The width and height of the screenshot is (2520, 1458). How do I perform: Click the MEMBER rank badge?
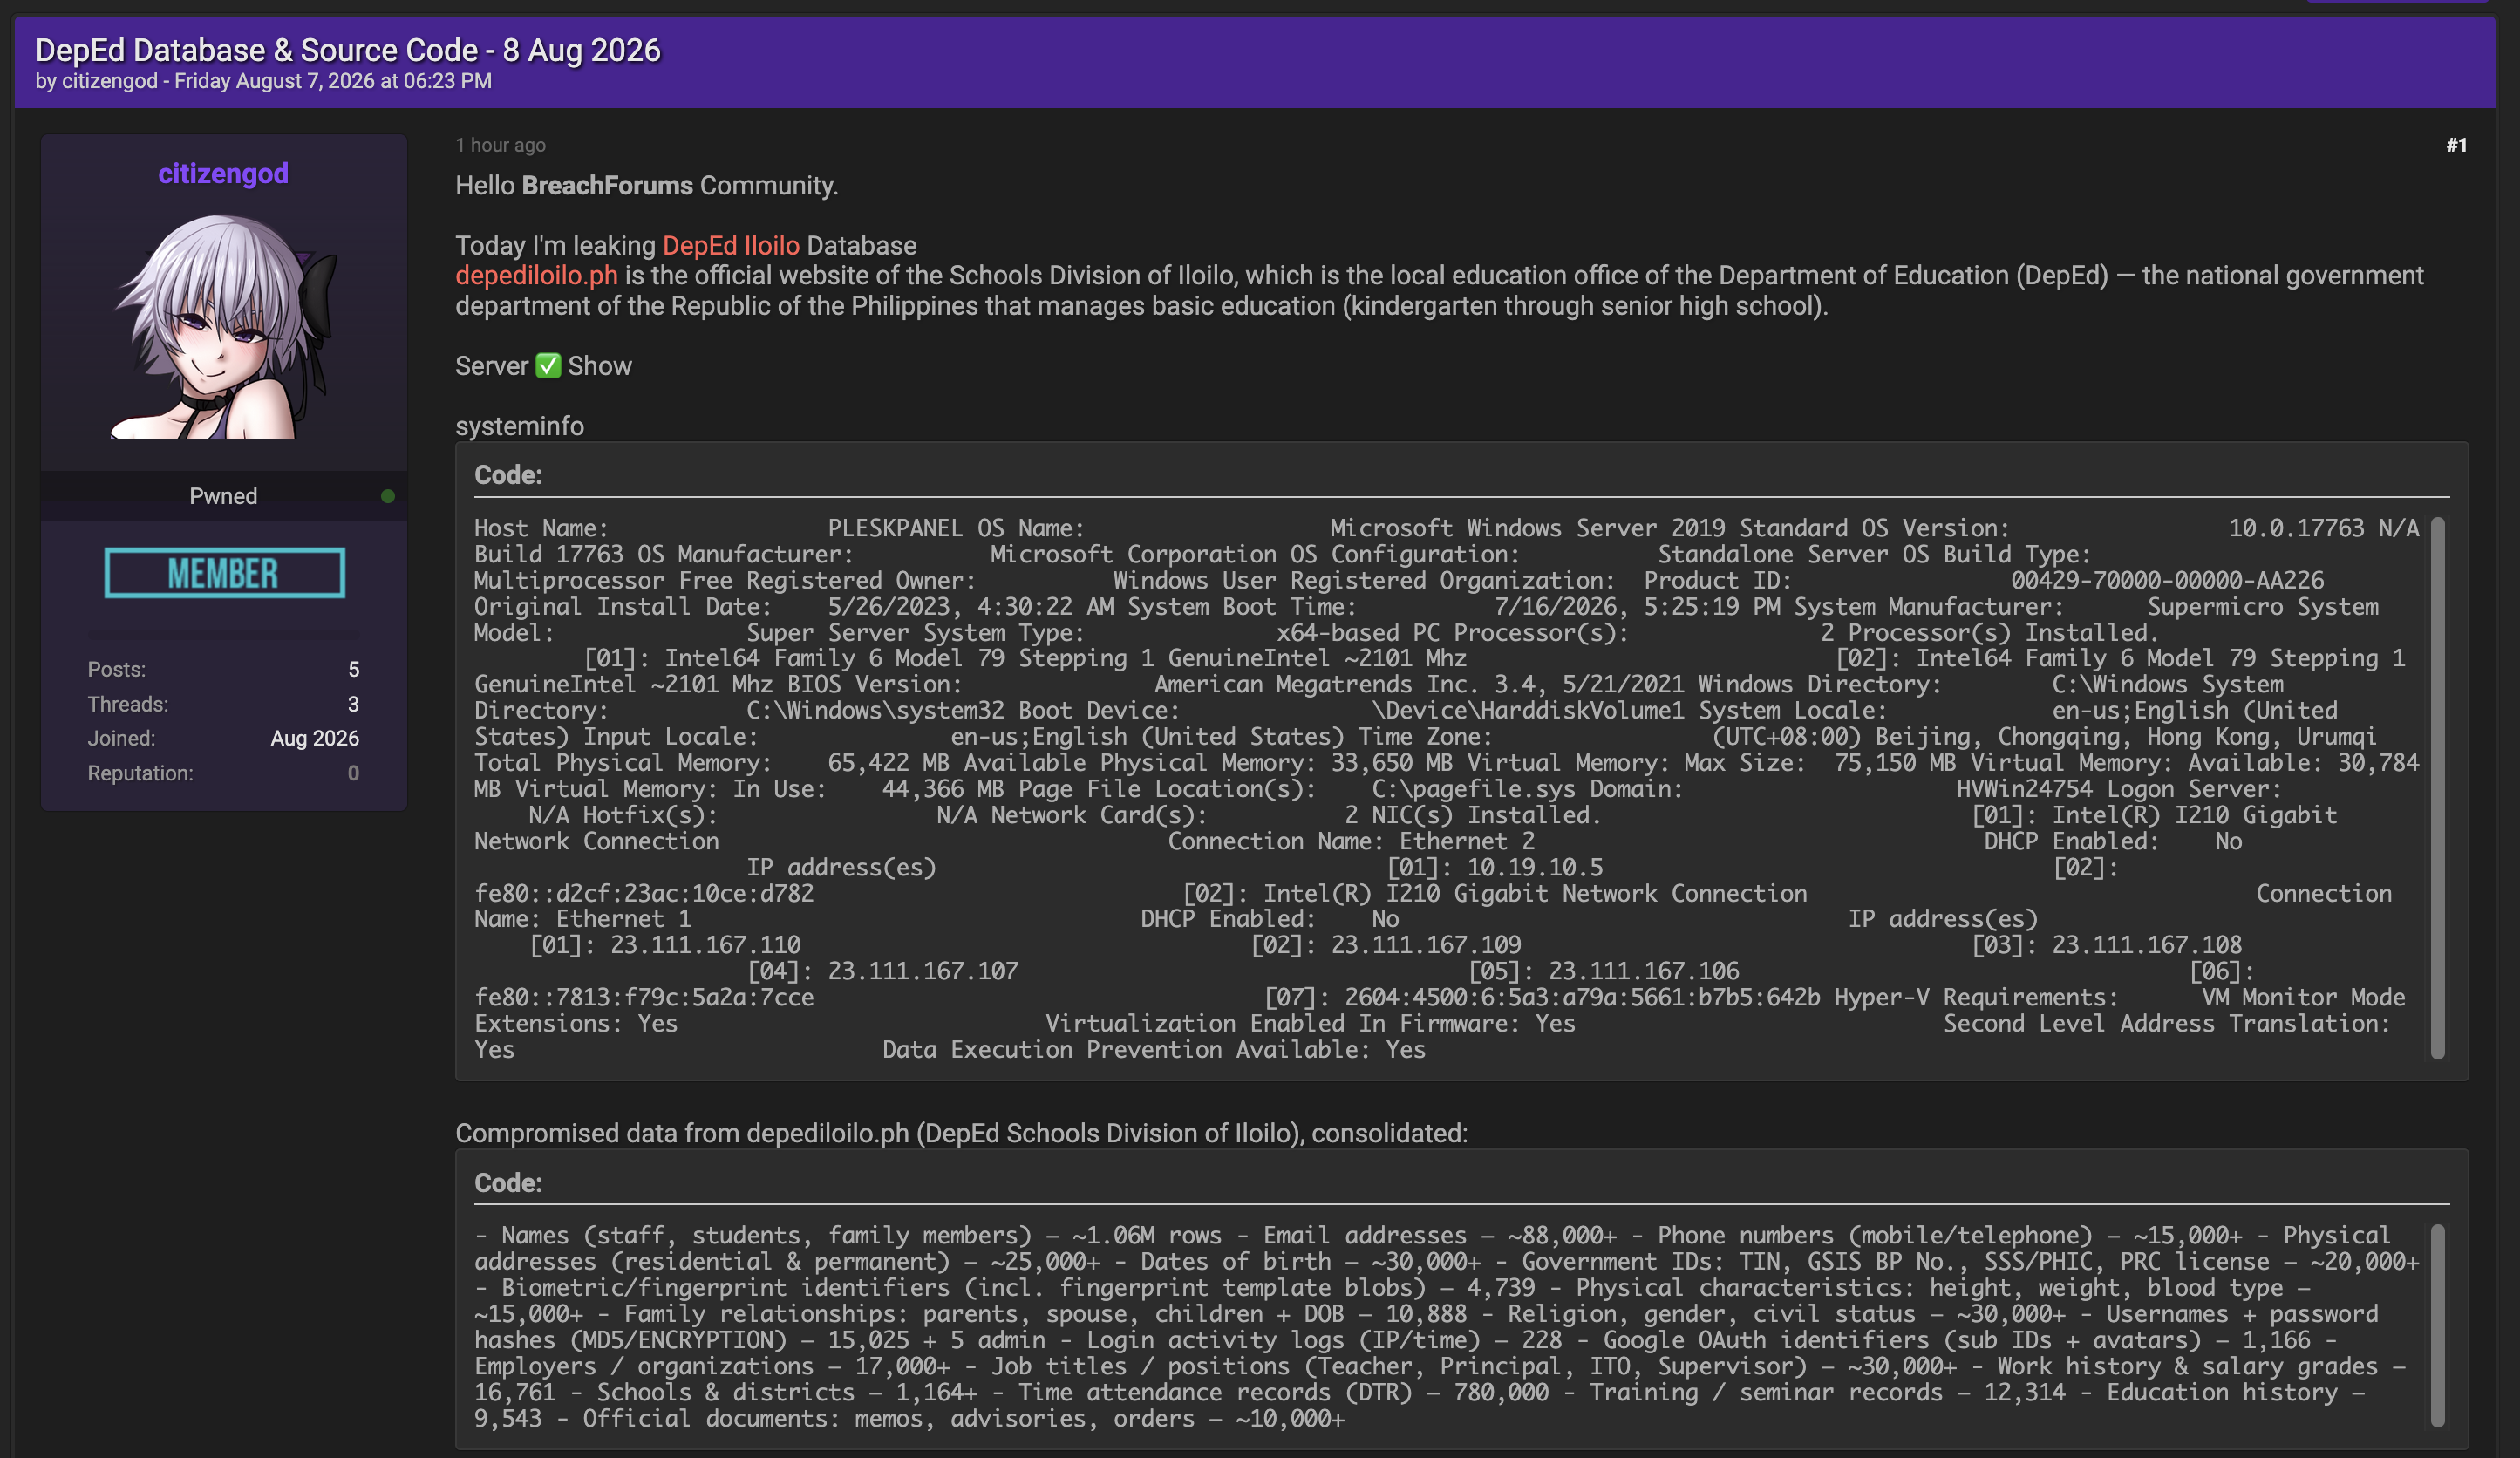point(225,573)
